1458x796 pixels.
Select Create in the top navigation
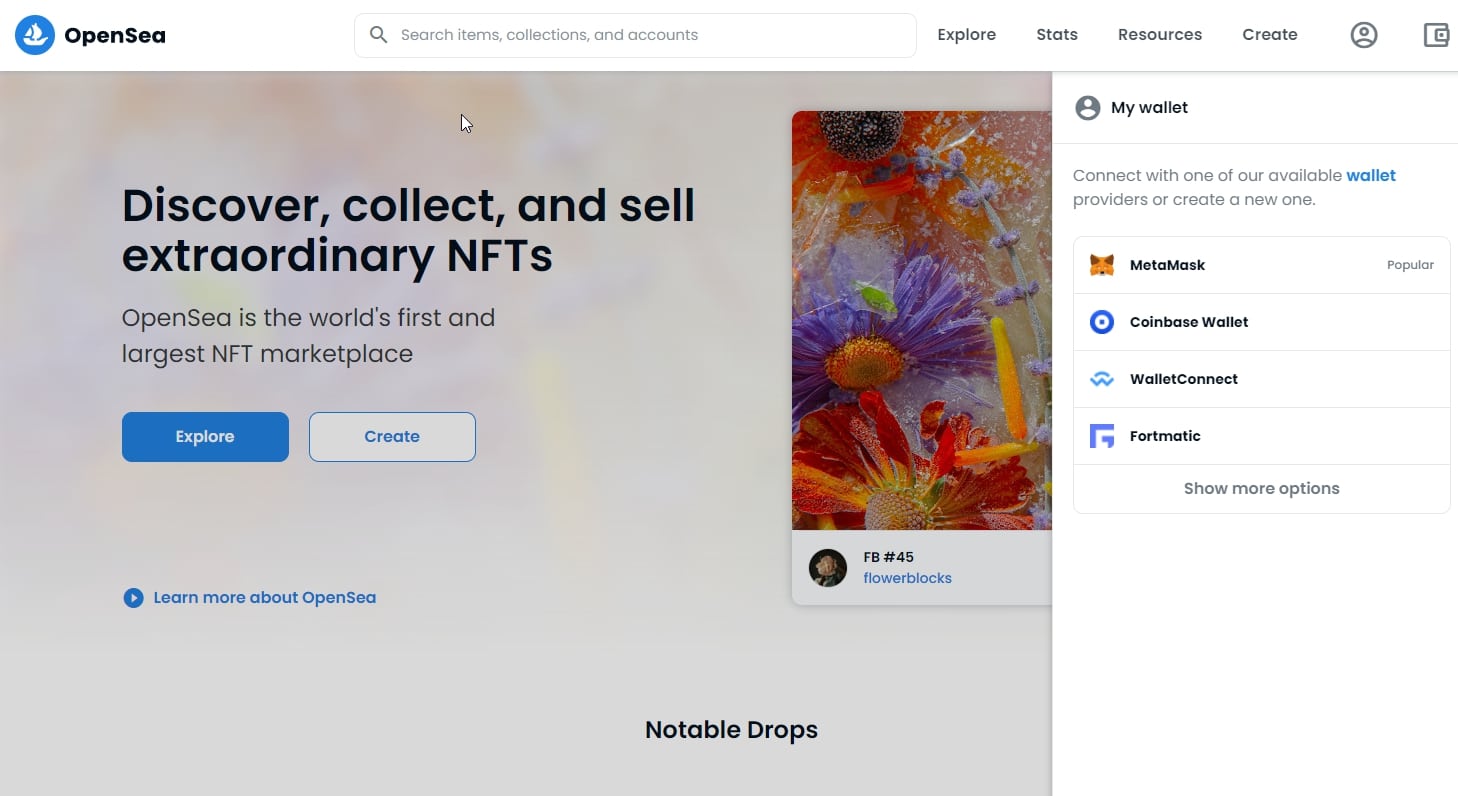(1270, 35)
